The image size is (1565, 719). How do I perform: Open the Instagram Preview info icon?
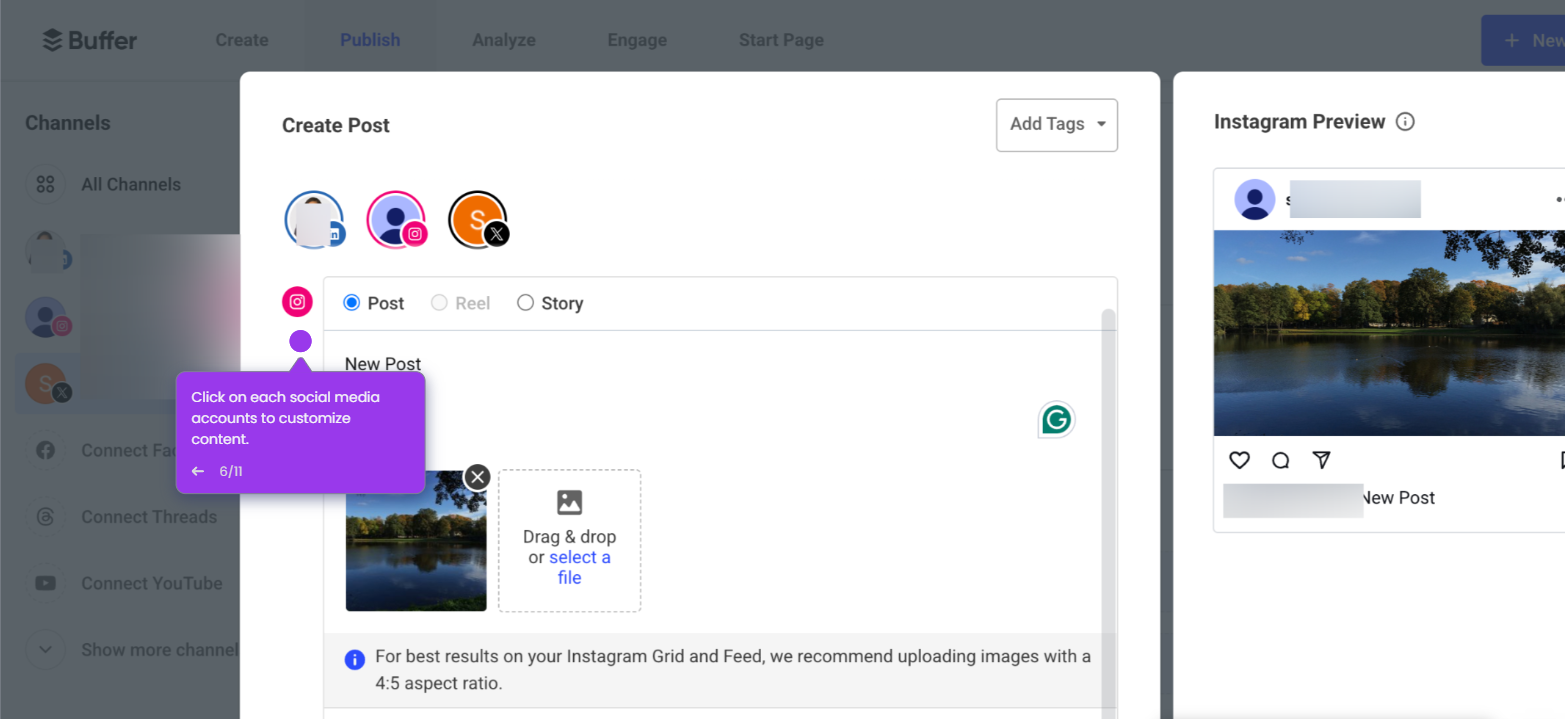point(1405,122)
